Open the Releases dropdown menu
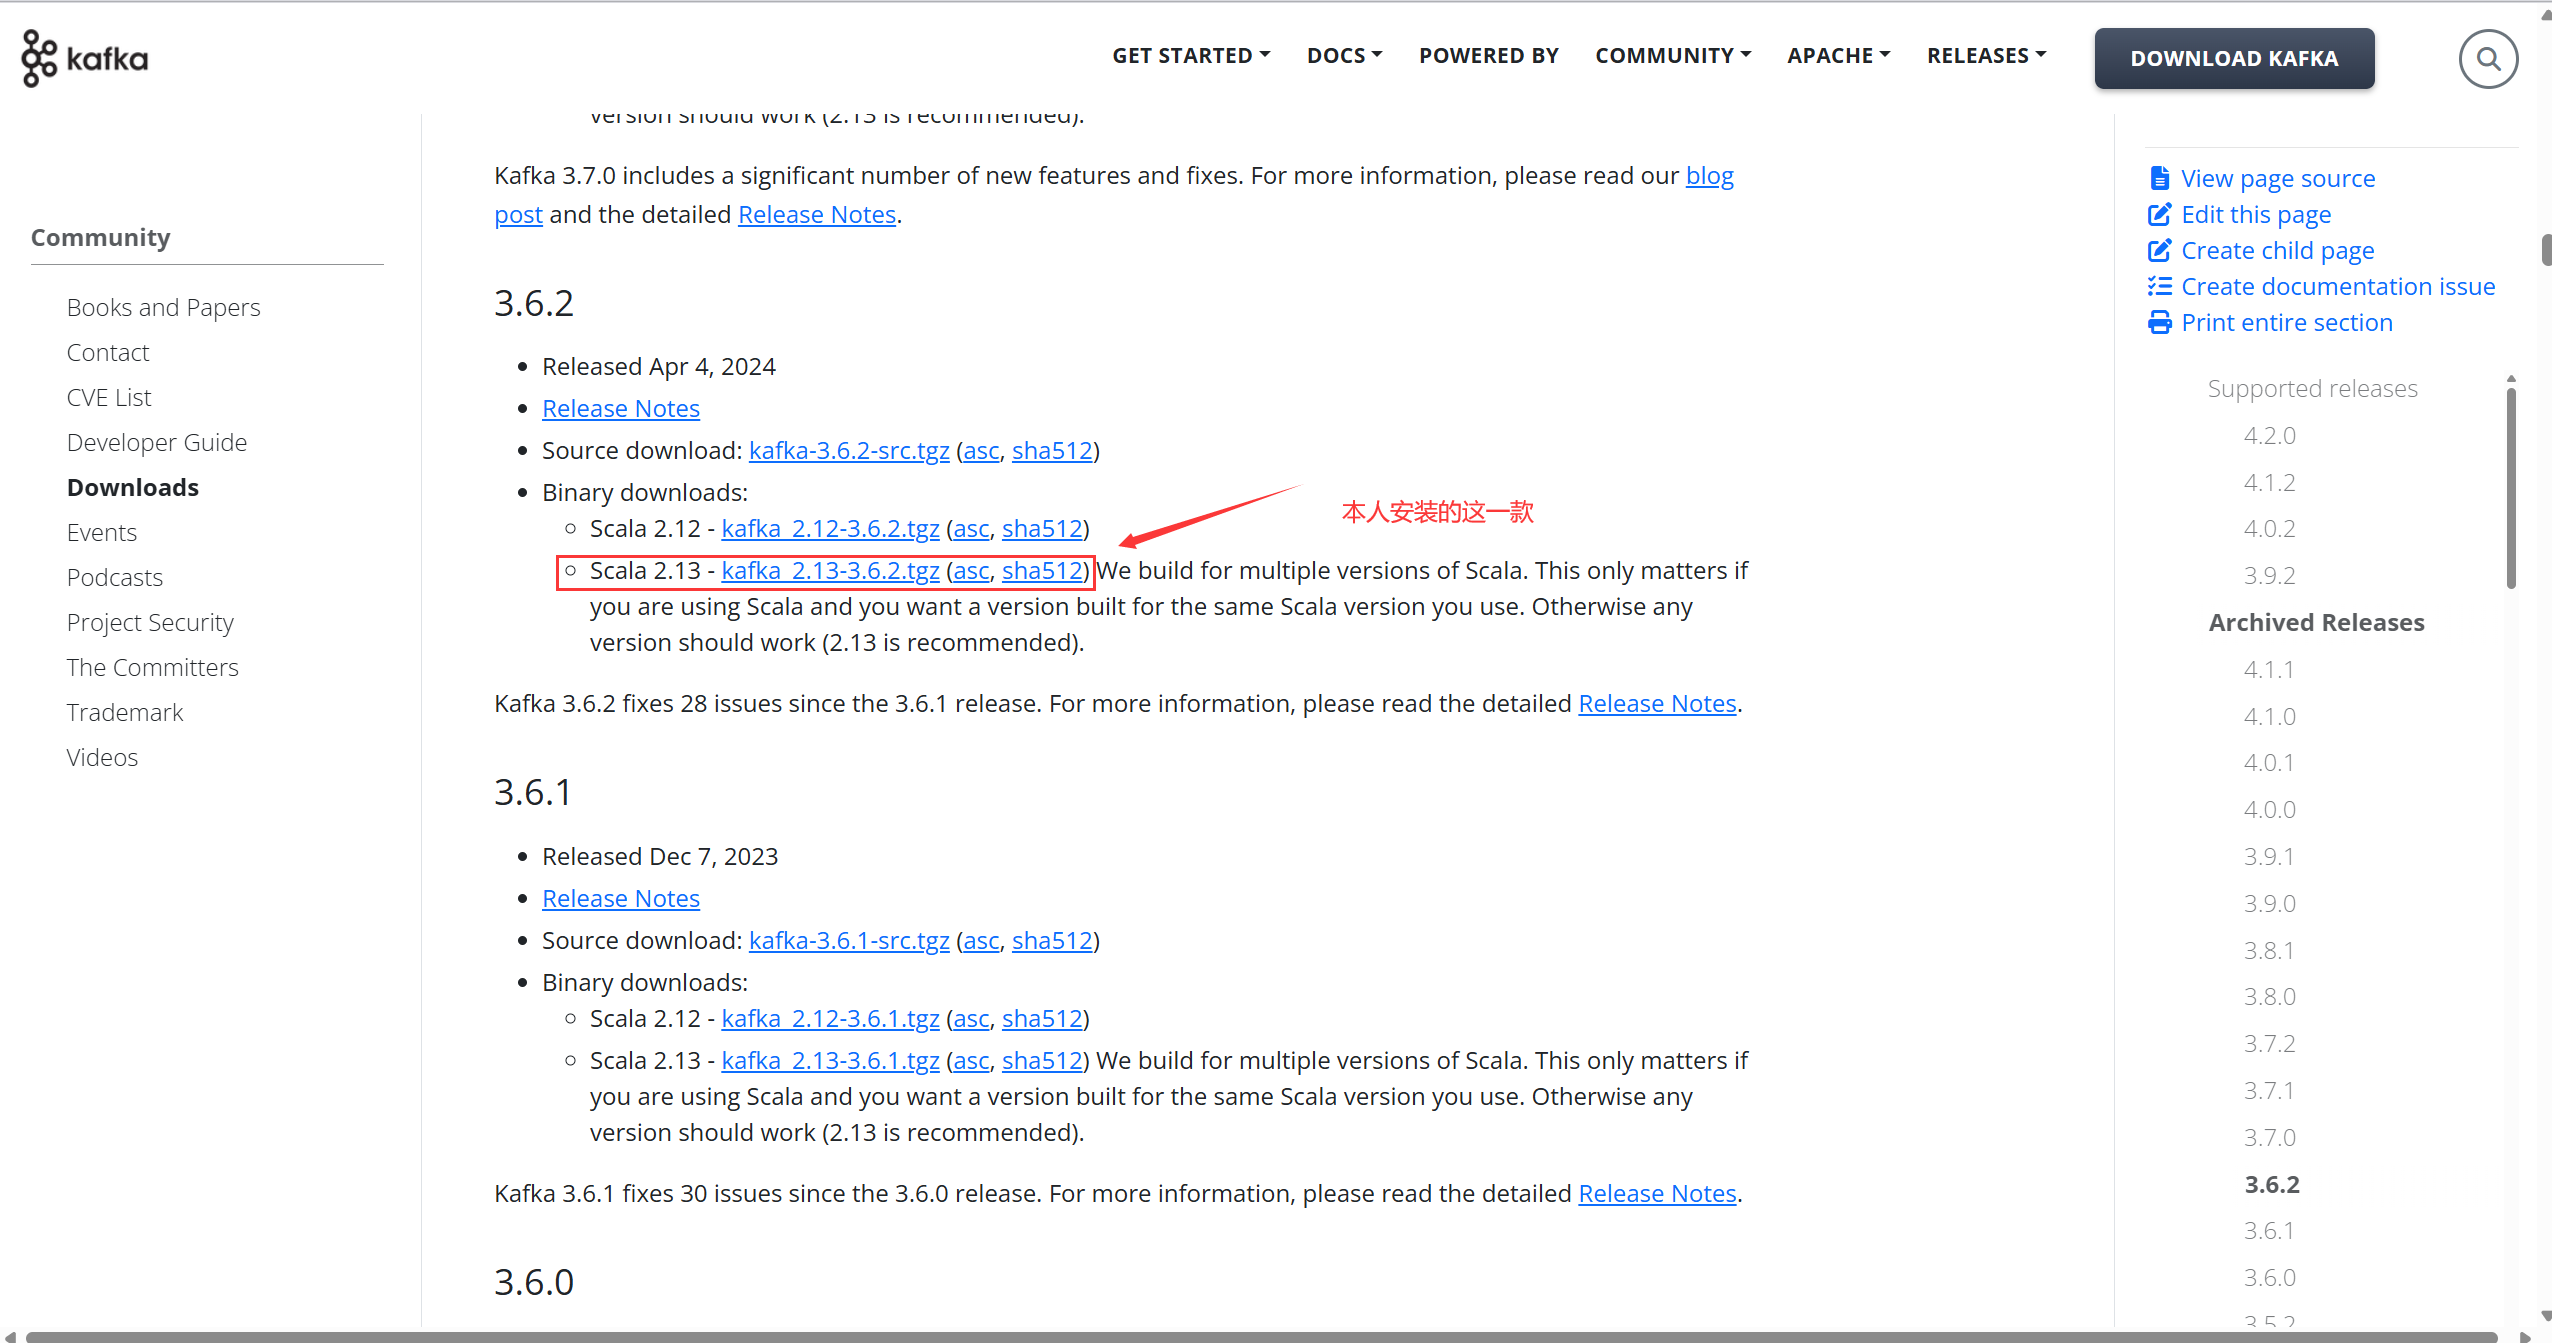Screen dimensions: 2552x1343 click(1986, 56)
